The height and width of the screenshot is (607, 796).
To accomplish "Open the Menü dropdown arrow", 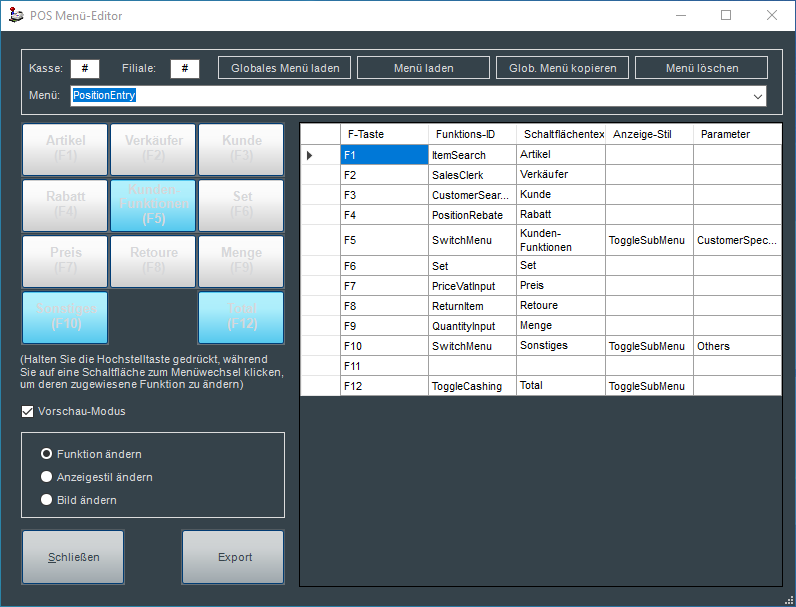I will (757, 96).
